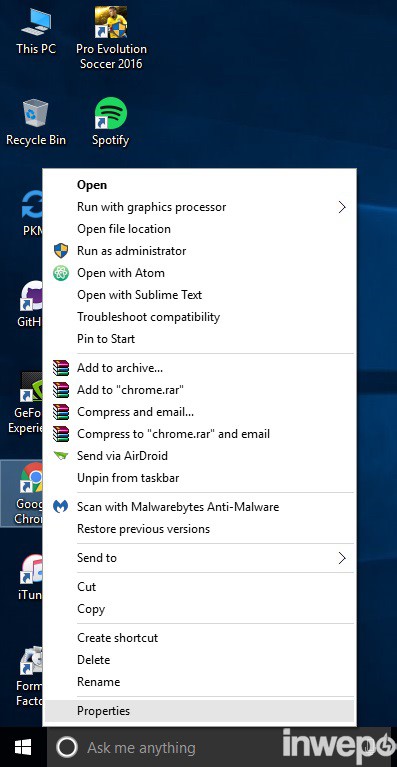Select Pro Evolution Soccer 2016 shortcut

pos(111,38)
